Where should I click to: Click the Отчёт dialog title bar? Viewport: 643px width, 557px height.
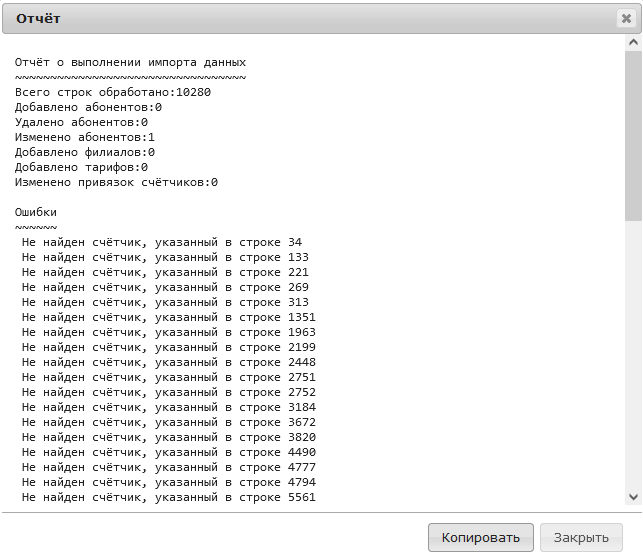[x=300, y=18]
